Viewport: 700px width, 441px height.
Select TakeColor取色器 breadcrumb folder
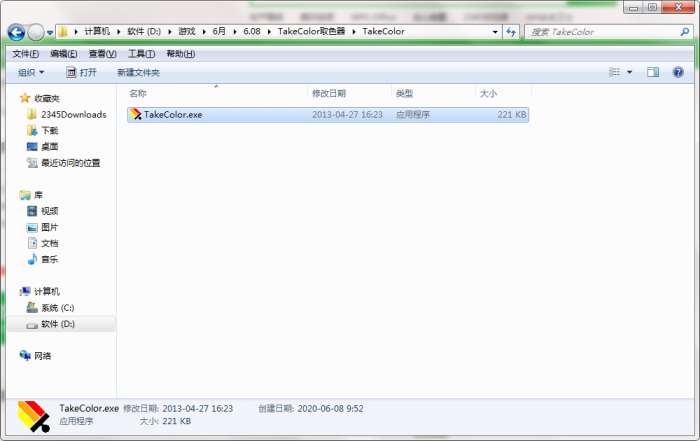click(311, 31)
